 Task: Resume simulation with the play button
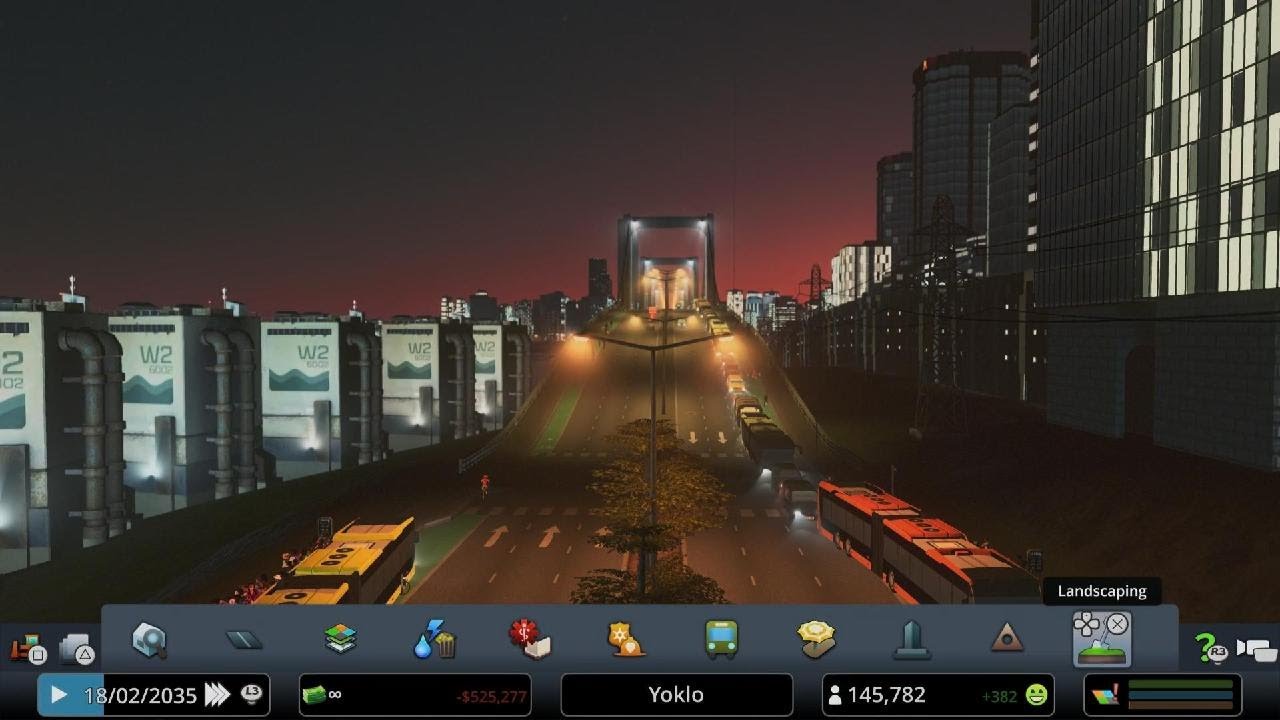[58, 695]
